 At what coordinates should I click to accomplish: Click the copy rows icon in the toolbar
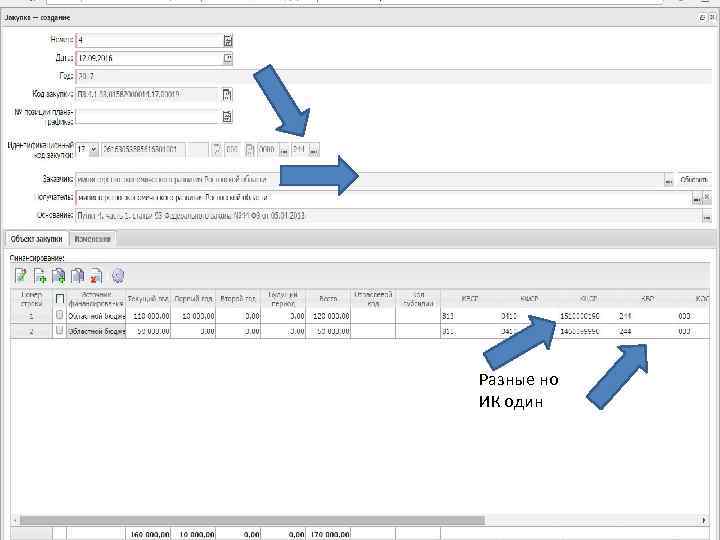(77, 276)
